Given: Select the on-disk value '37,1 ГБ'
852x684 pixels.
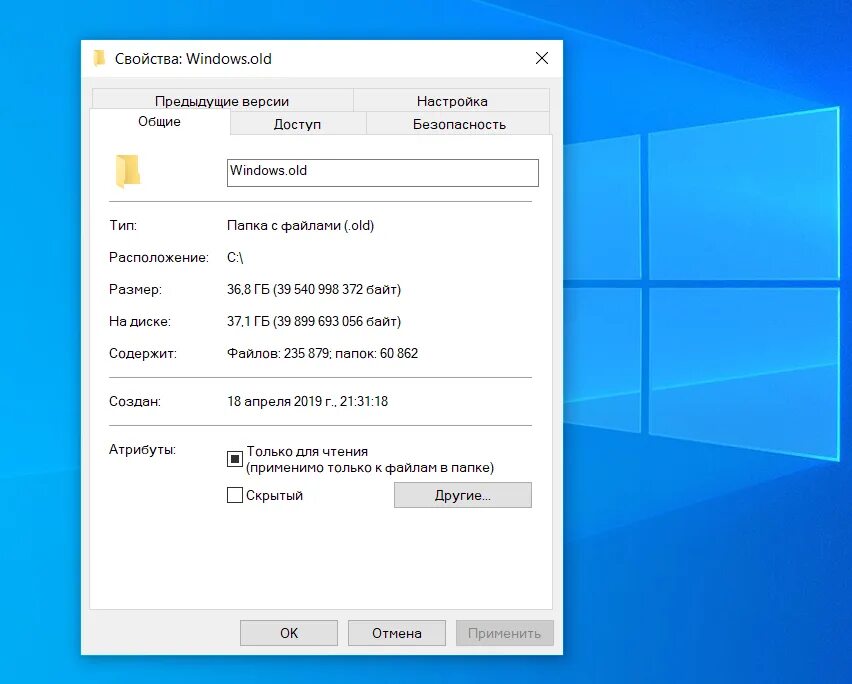Looking at the screenshot, I should pyautogui.click(x=248, y=321).
